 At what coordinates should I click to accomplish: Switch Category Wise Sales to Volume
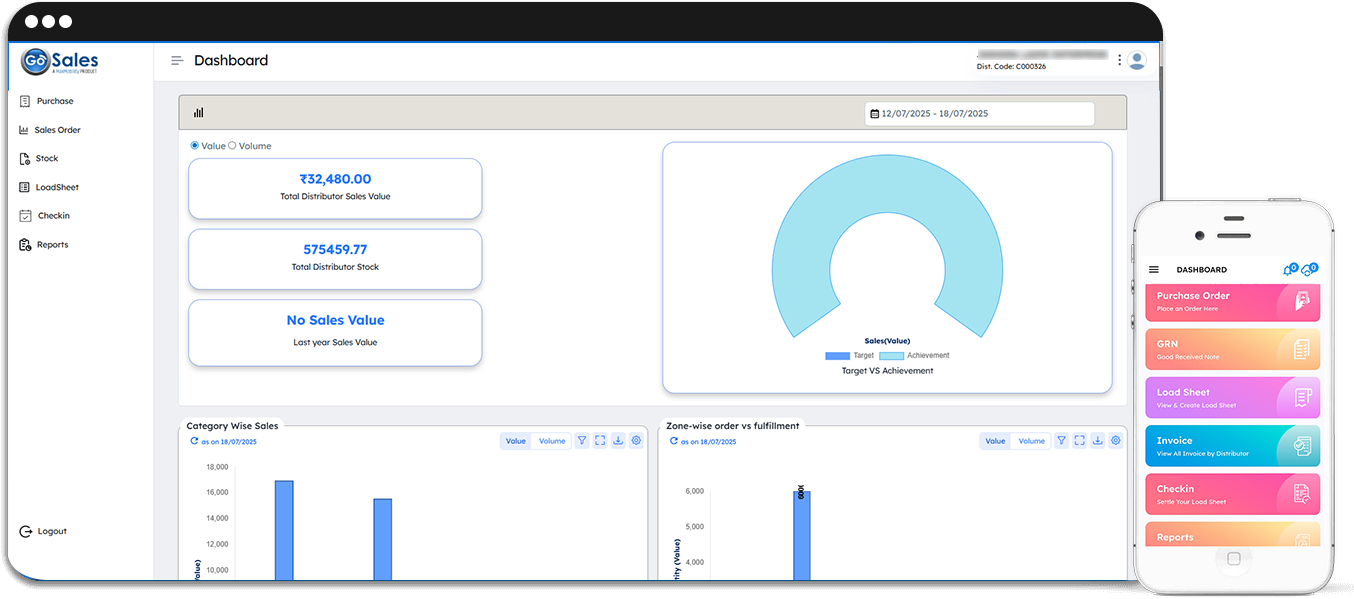point(552,441)
